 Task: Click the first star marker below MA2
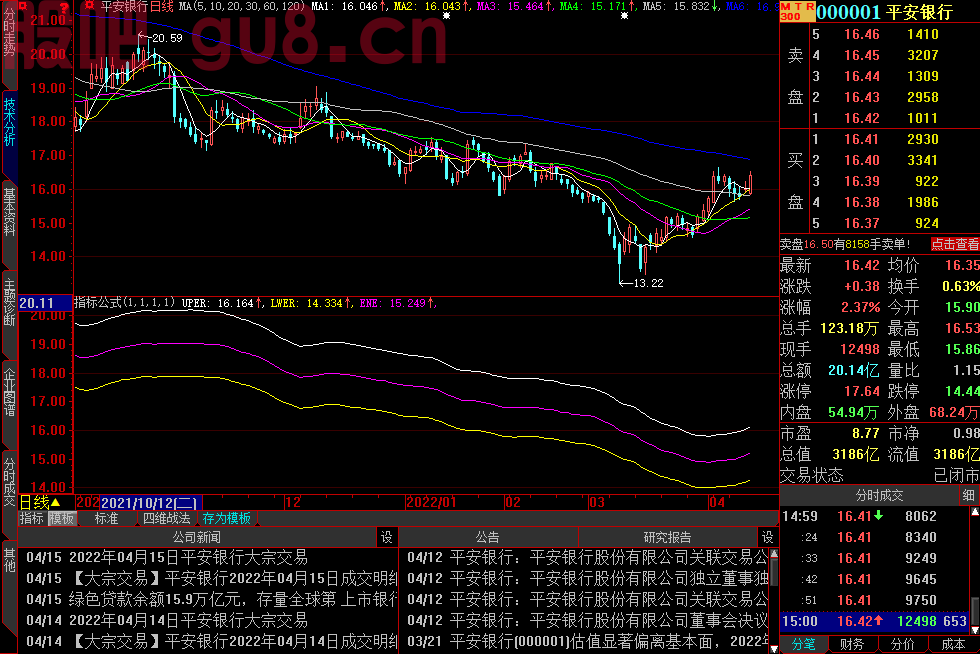[x=446, y=16]
